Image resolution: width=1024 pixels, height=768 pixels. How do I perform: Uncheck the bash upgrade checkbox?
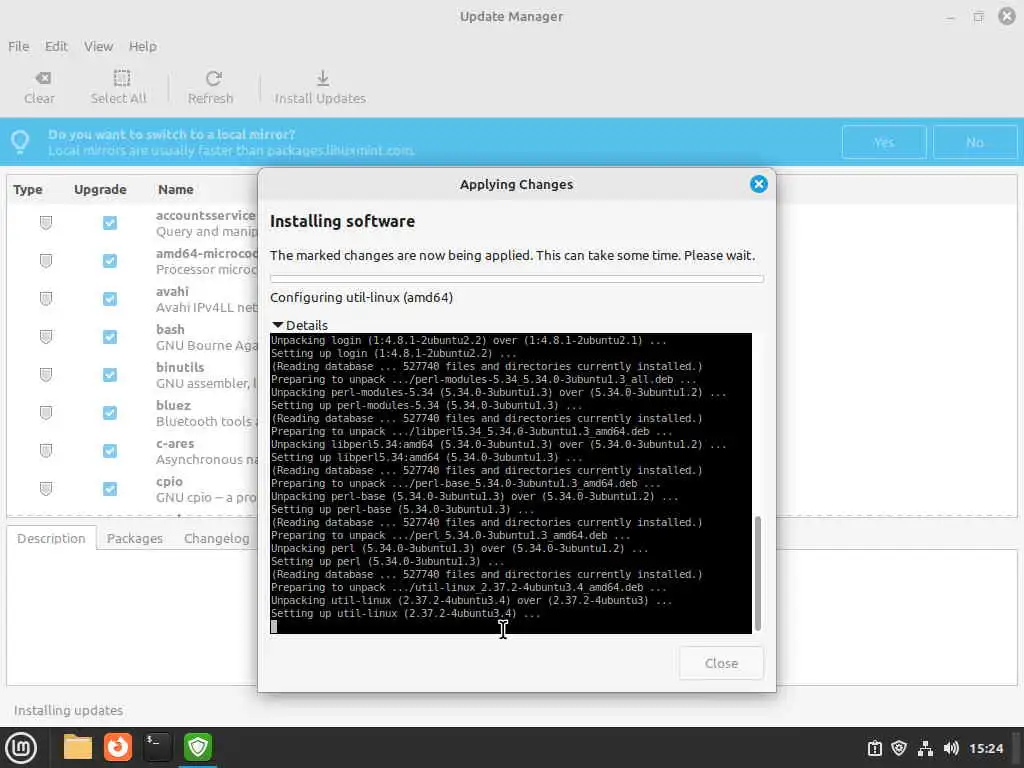coord(110,337)
